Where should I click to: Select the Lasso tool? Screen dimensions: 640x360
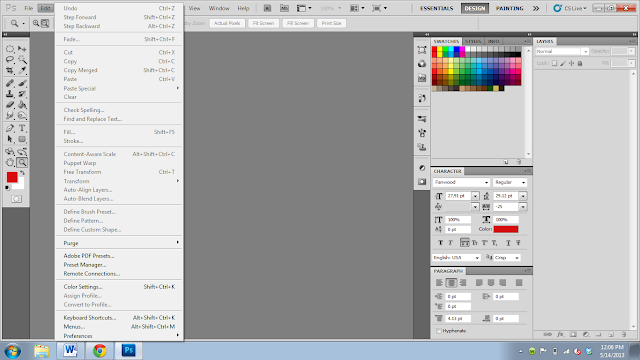10,60
